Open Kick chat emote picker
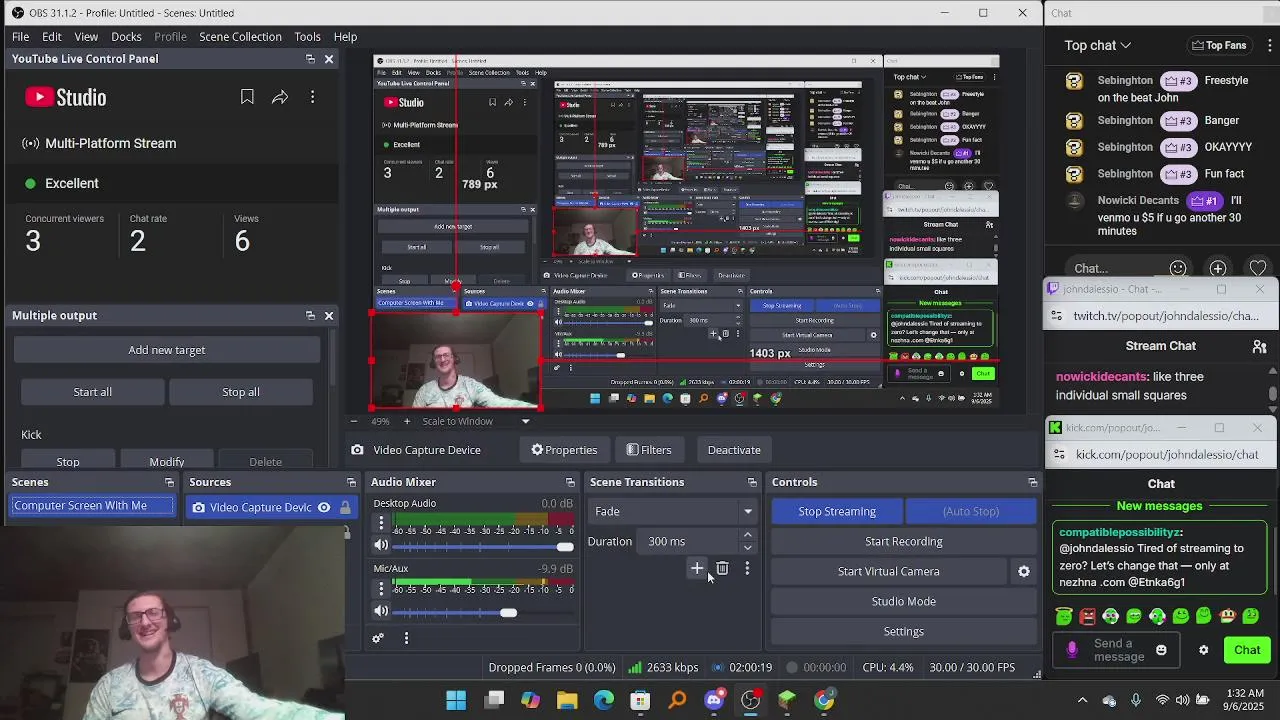This screenshot has width=1280, height=720. 1161,650
